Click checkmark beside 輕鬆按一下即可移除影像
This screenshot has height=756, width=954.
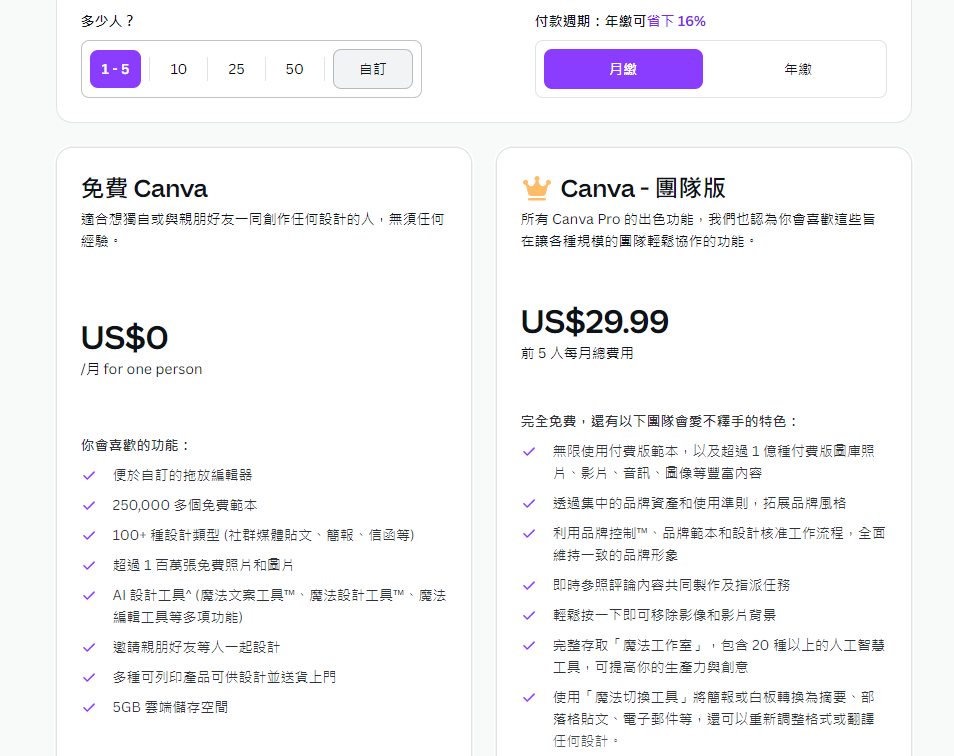coord(529,616)
